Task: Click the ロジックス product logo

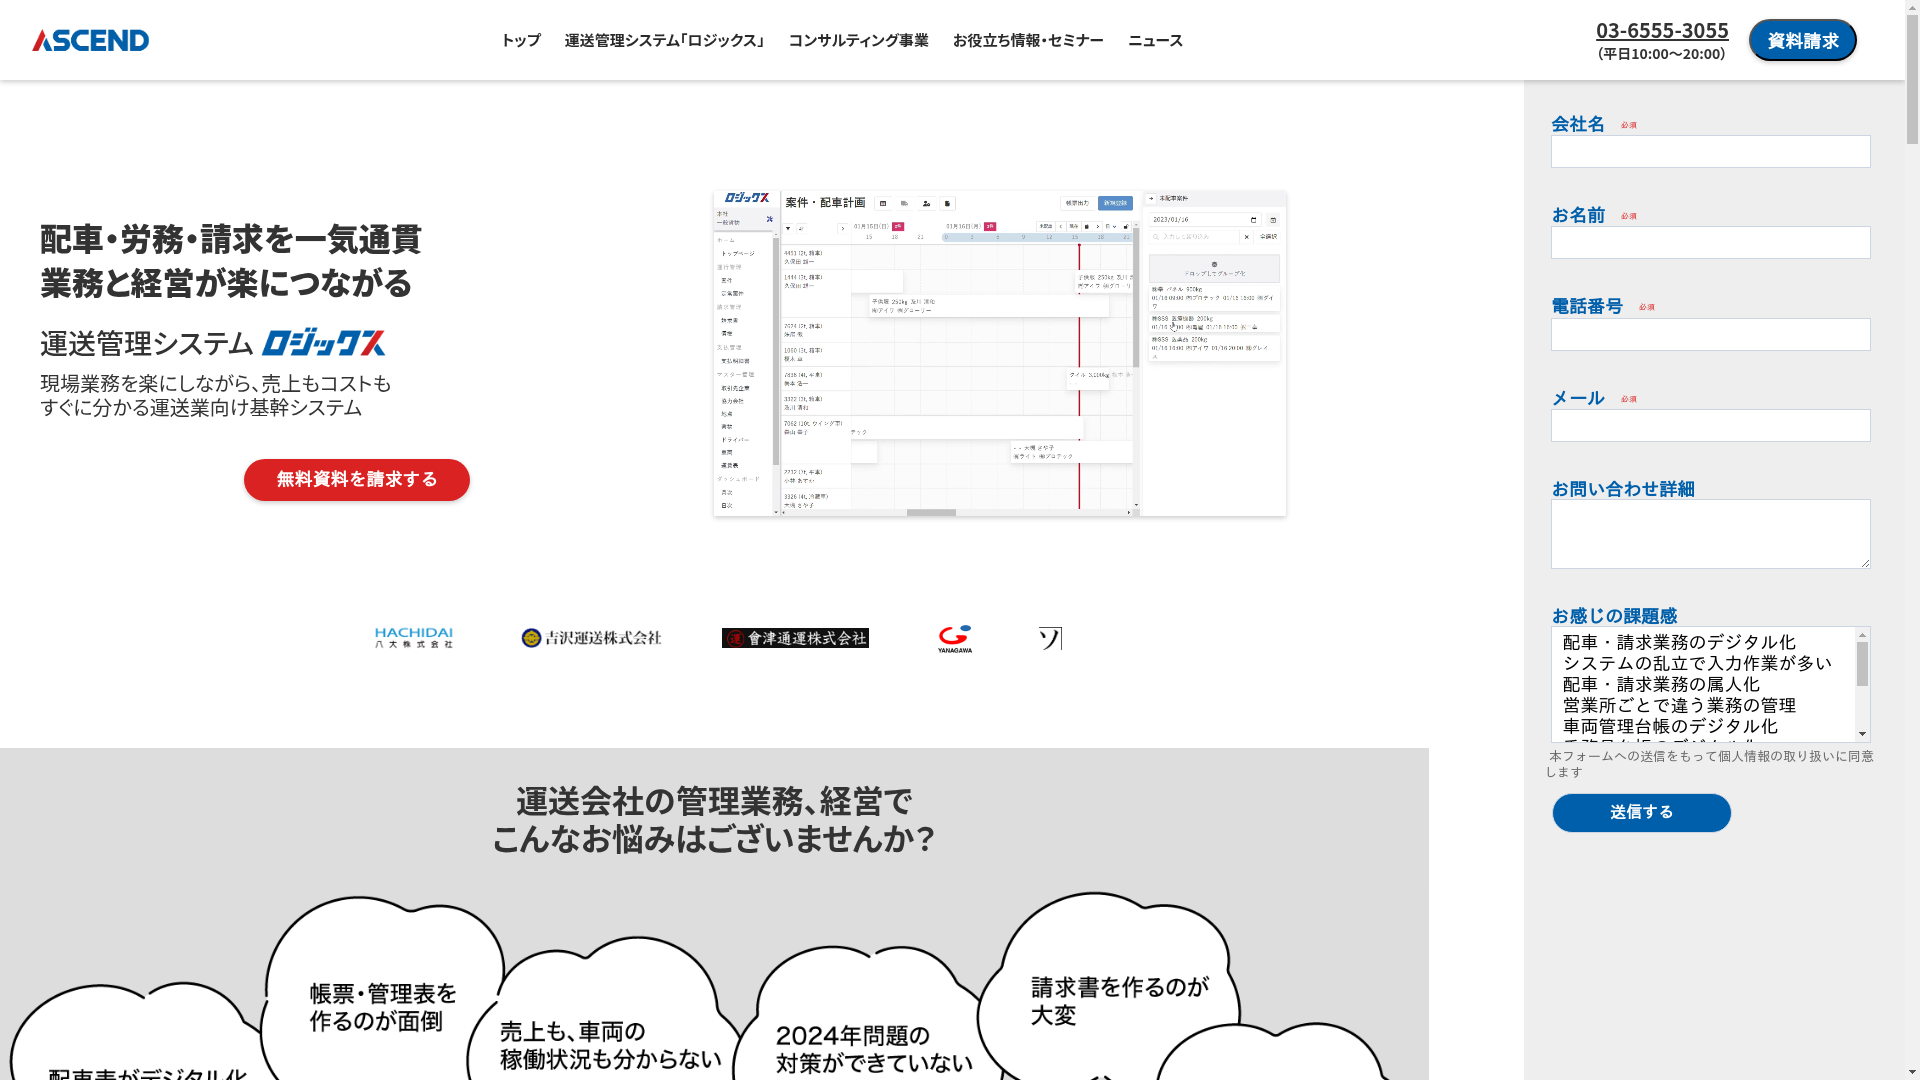Action: tap(323, 342)
